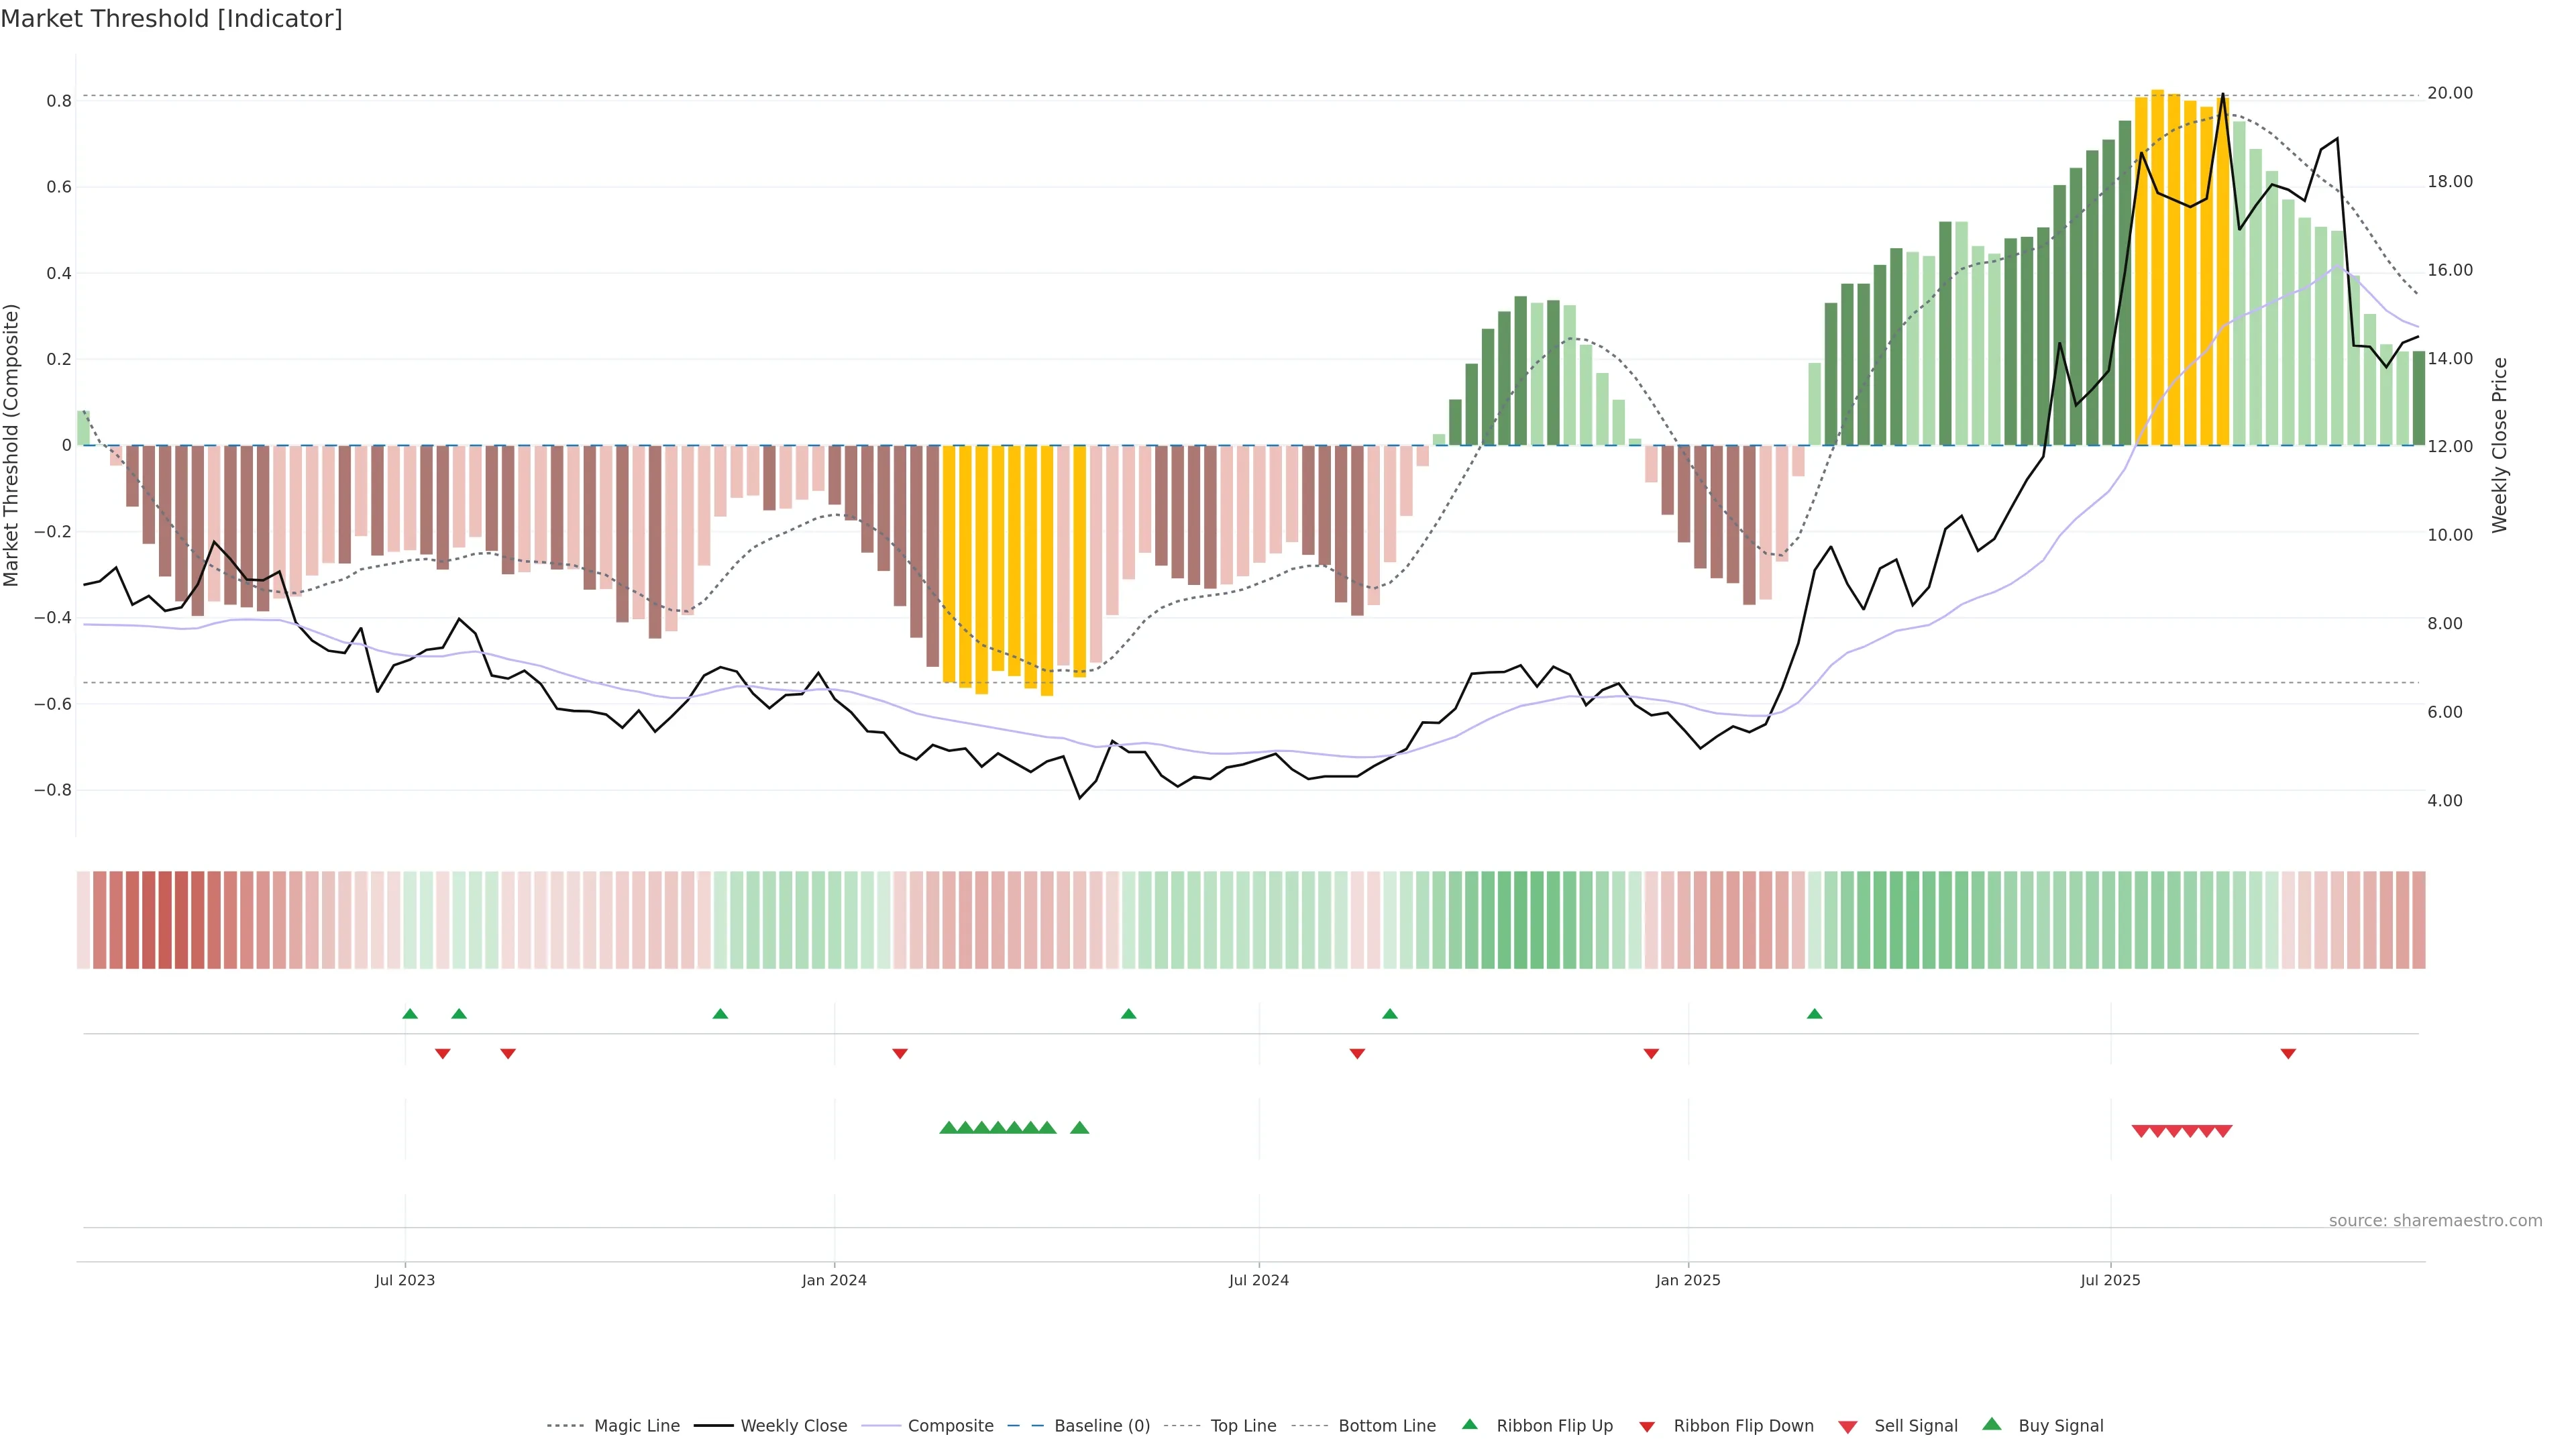Click the Sell Signal legend icon
Viewport: 2576px width, 1449px height.
(1847, 1427)
